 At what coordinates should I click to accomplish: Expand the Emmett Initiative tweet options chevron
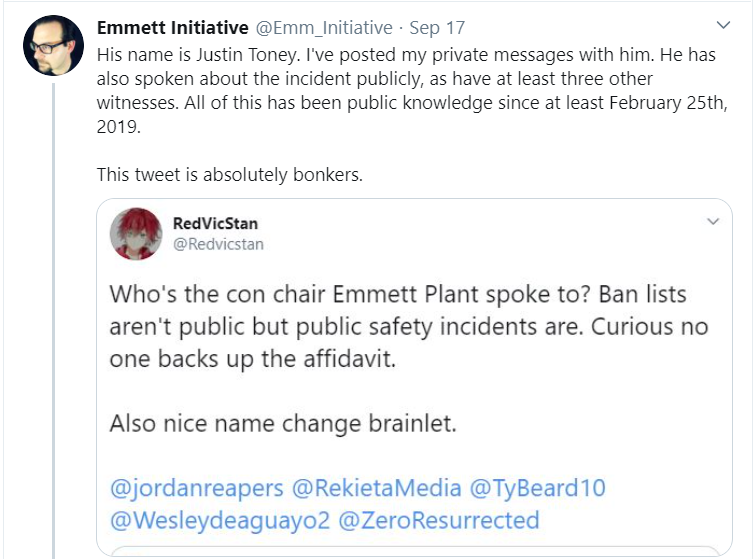(x=723, y=25)
